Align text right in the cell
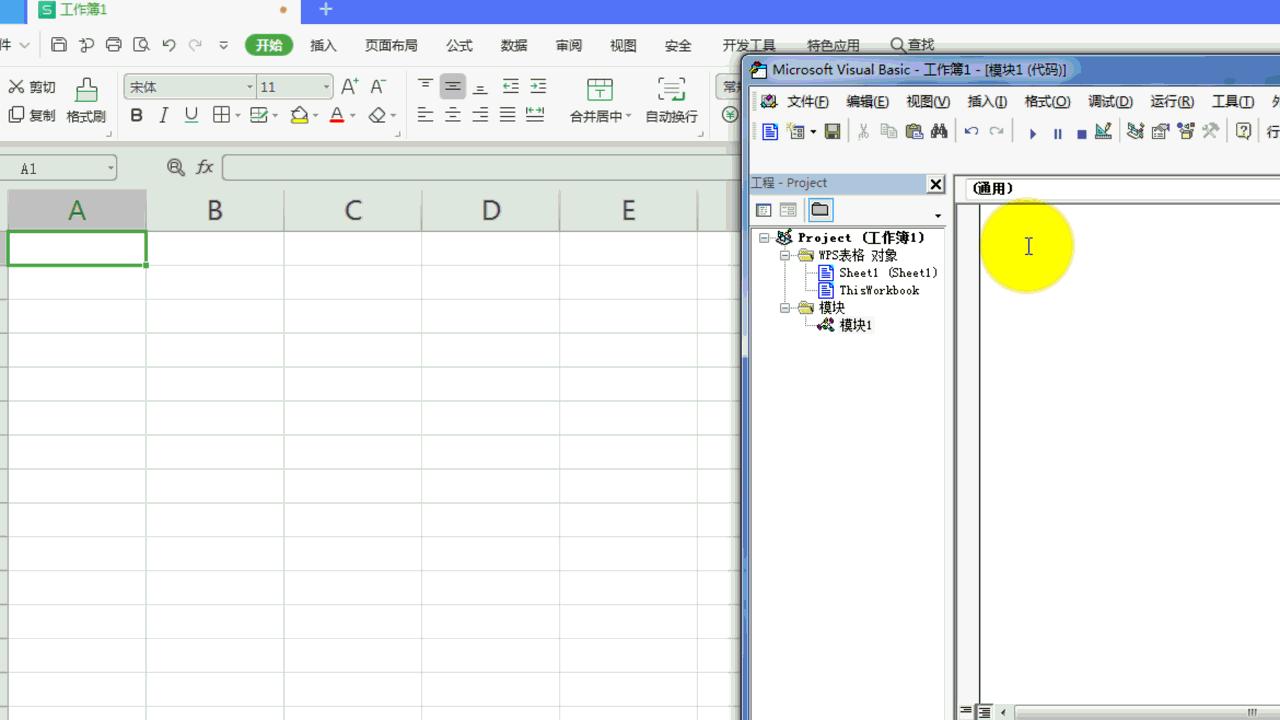Image resolution: width=1280 pixels, height=720 pixels. pos(480,115)
